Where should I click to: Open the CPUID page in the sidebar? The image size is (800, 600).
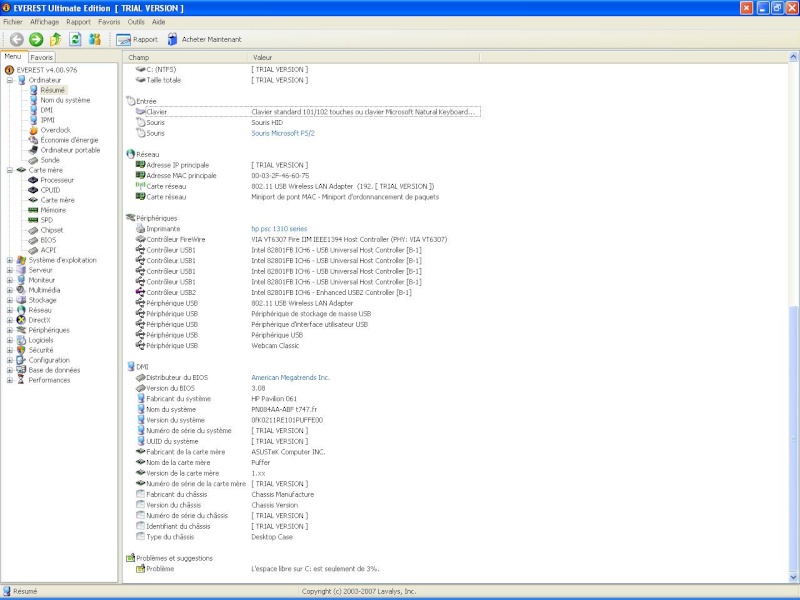(x=50, y=190)
